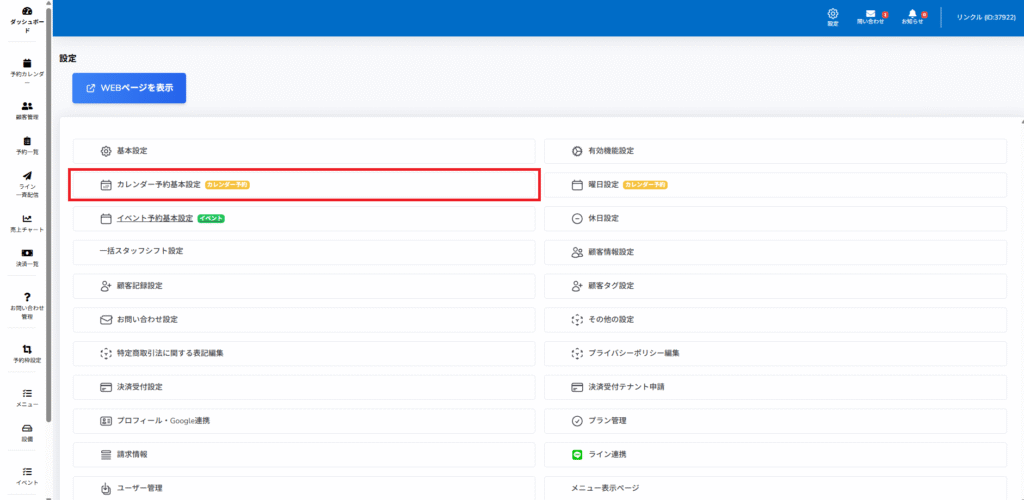Open 問い合わせ envelope icon in header
The height and width of the screenshot is (500, 1024).
[x=870, y=14]
